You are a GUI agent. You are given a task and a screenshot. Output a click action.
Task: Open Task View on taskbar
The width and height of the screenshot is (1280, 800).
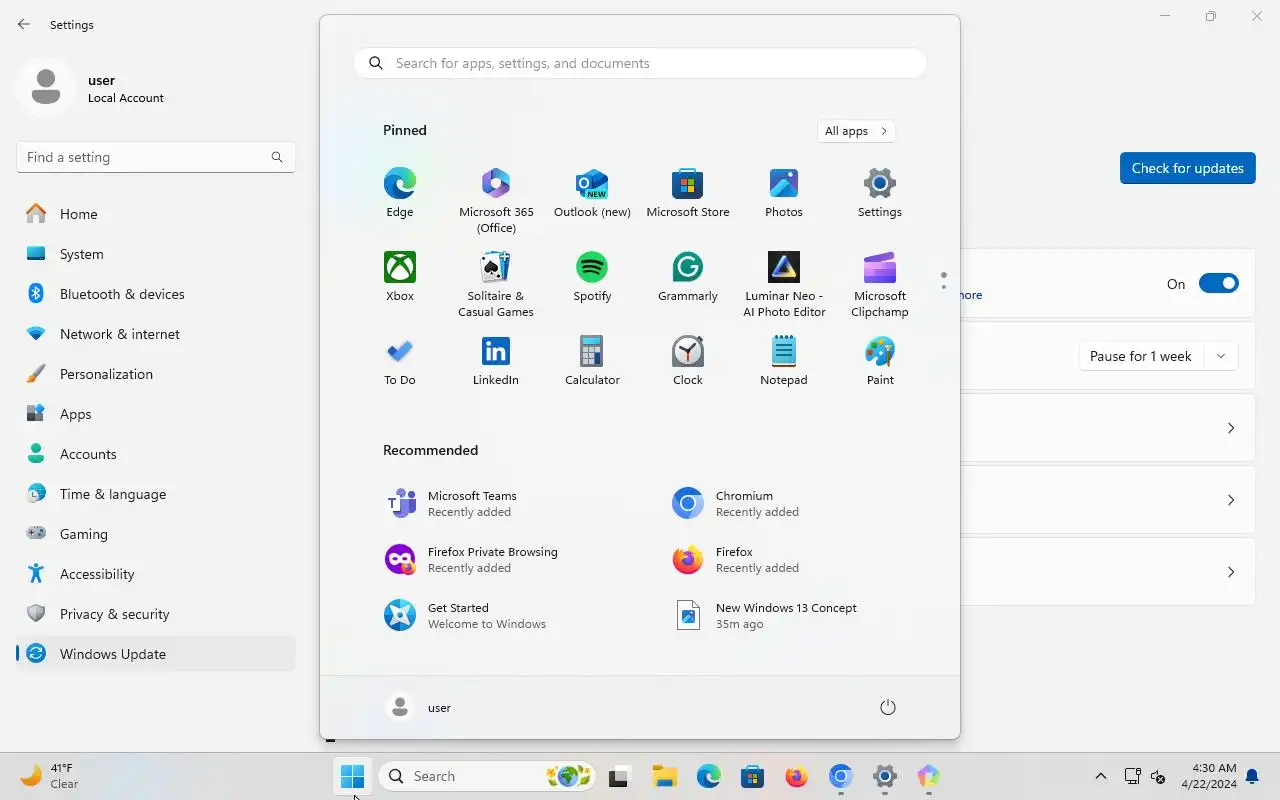click(619, 776)
